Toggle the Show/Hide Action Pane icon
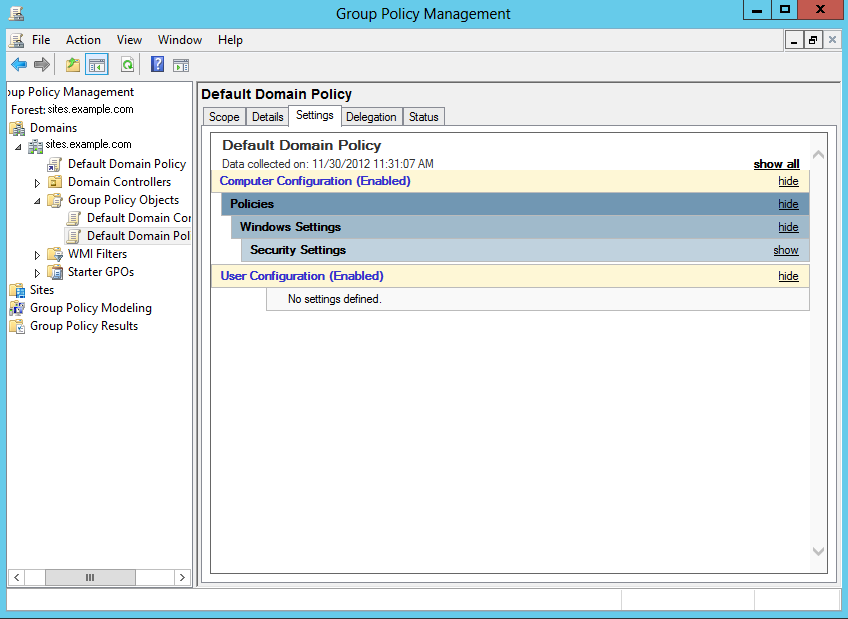 click(181, 65)
